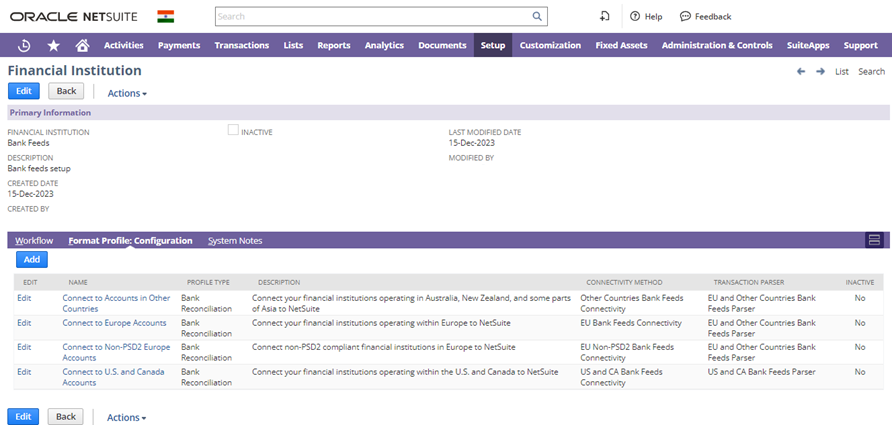Image resolution: width=892 pixels, height=425 pixels.
Task: Open the Reports menu
Action: click(x=334, y=46)
